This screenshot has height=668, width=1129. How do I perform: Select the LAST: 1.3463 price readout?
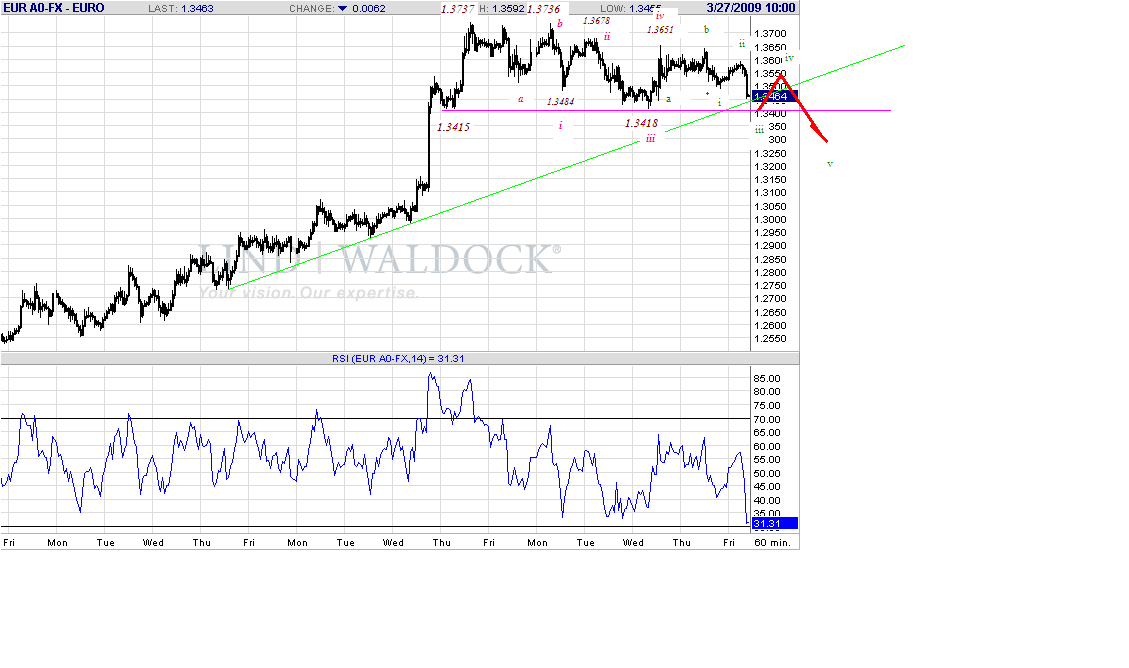pos(181,9)
